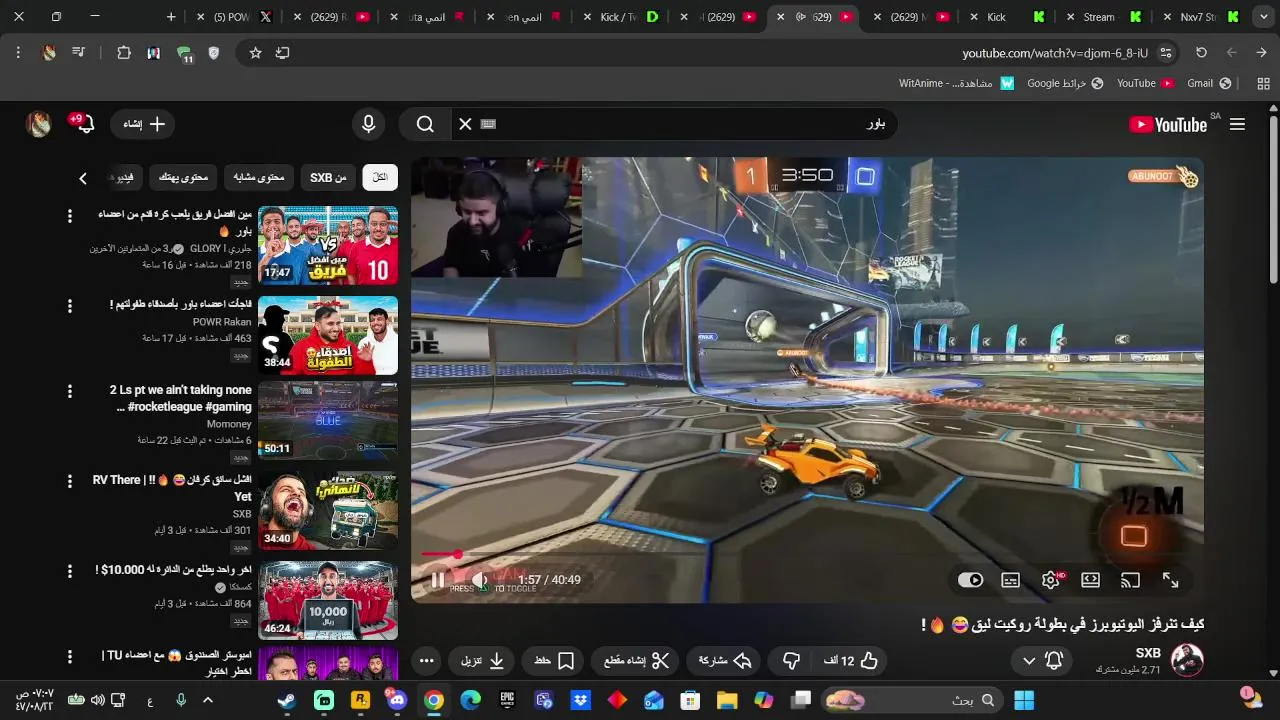Open the WitAnime bookmark
The image size is (1280, 720).
[956, 83]
